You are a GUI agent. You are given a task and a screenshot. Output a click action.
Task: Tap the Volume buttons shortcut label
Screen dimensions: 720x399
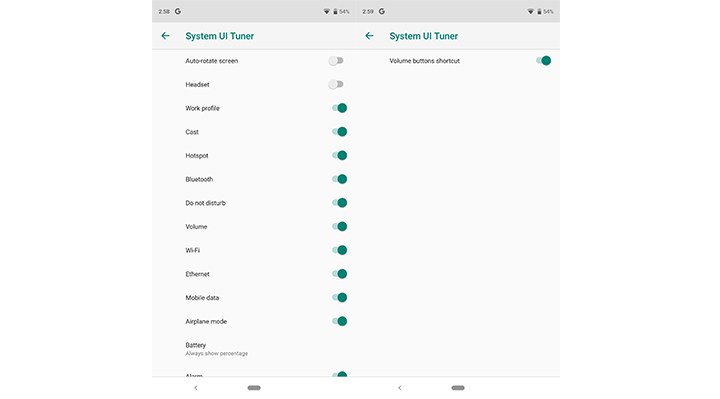(x=424, y=61)
